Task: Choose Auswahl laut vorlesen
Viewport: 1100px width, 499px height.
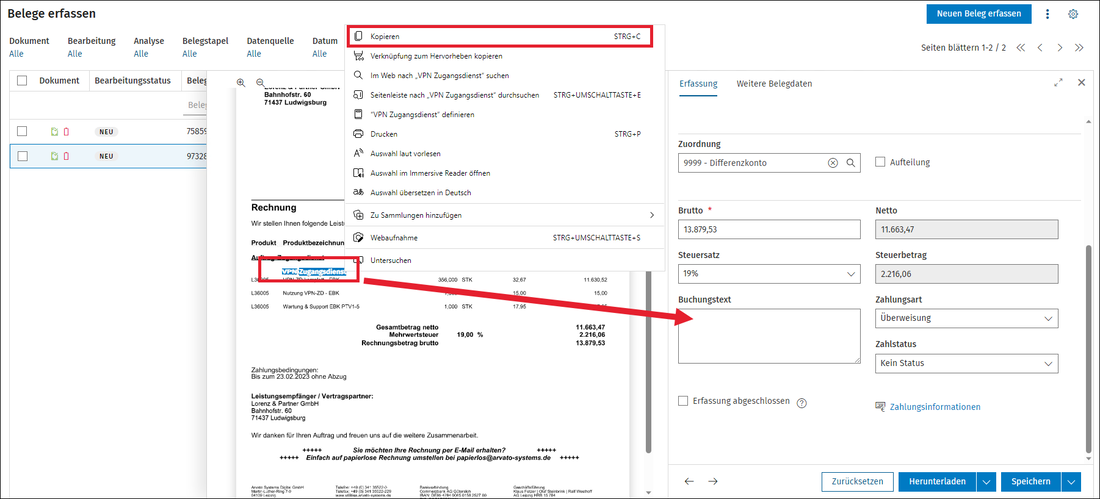Action: 505,153
